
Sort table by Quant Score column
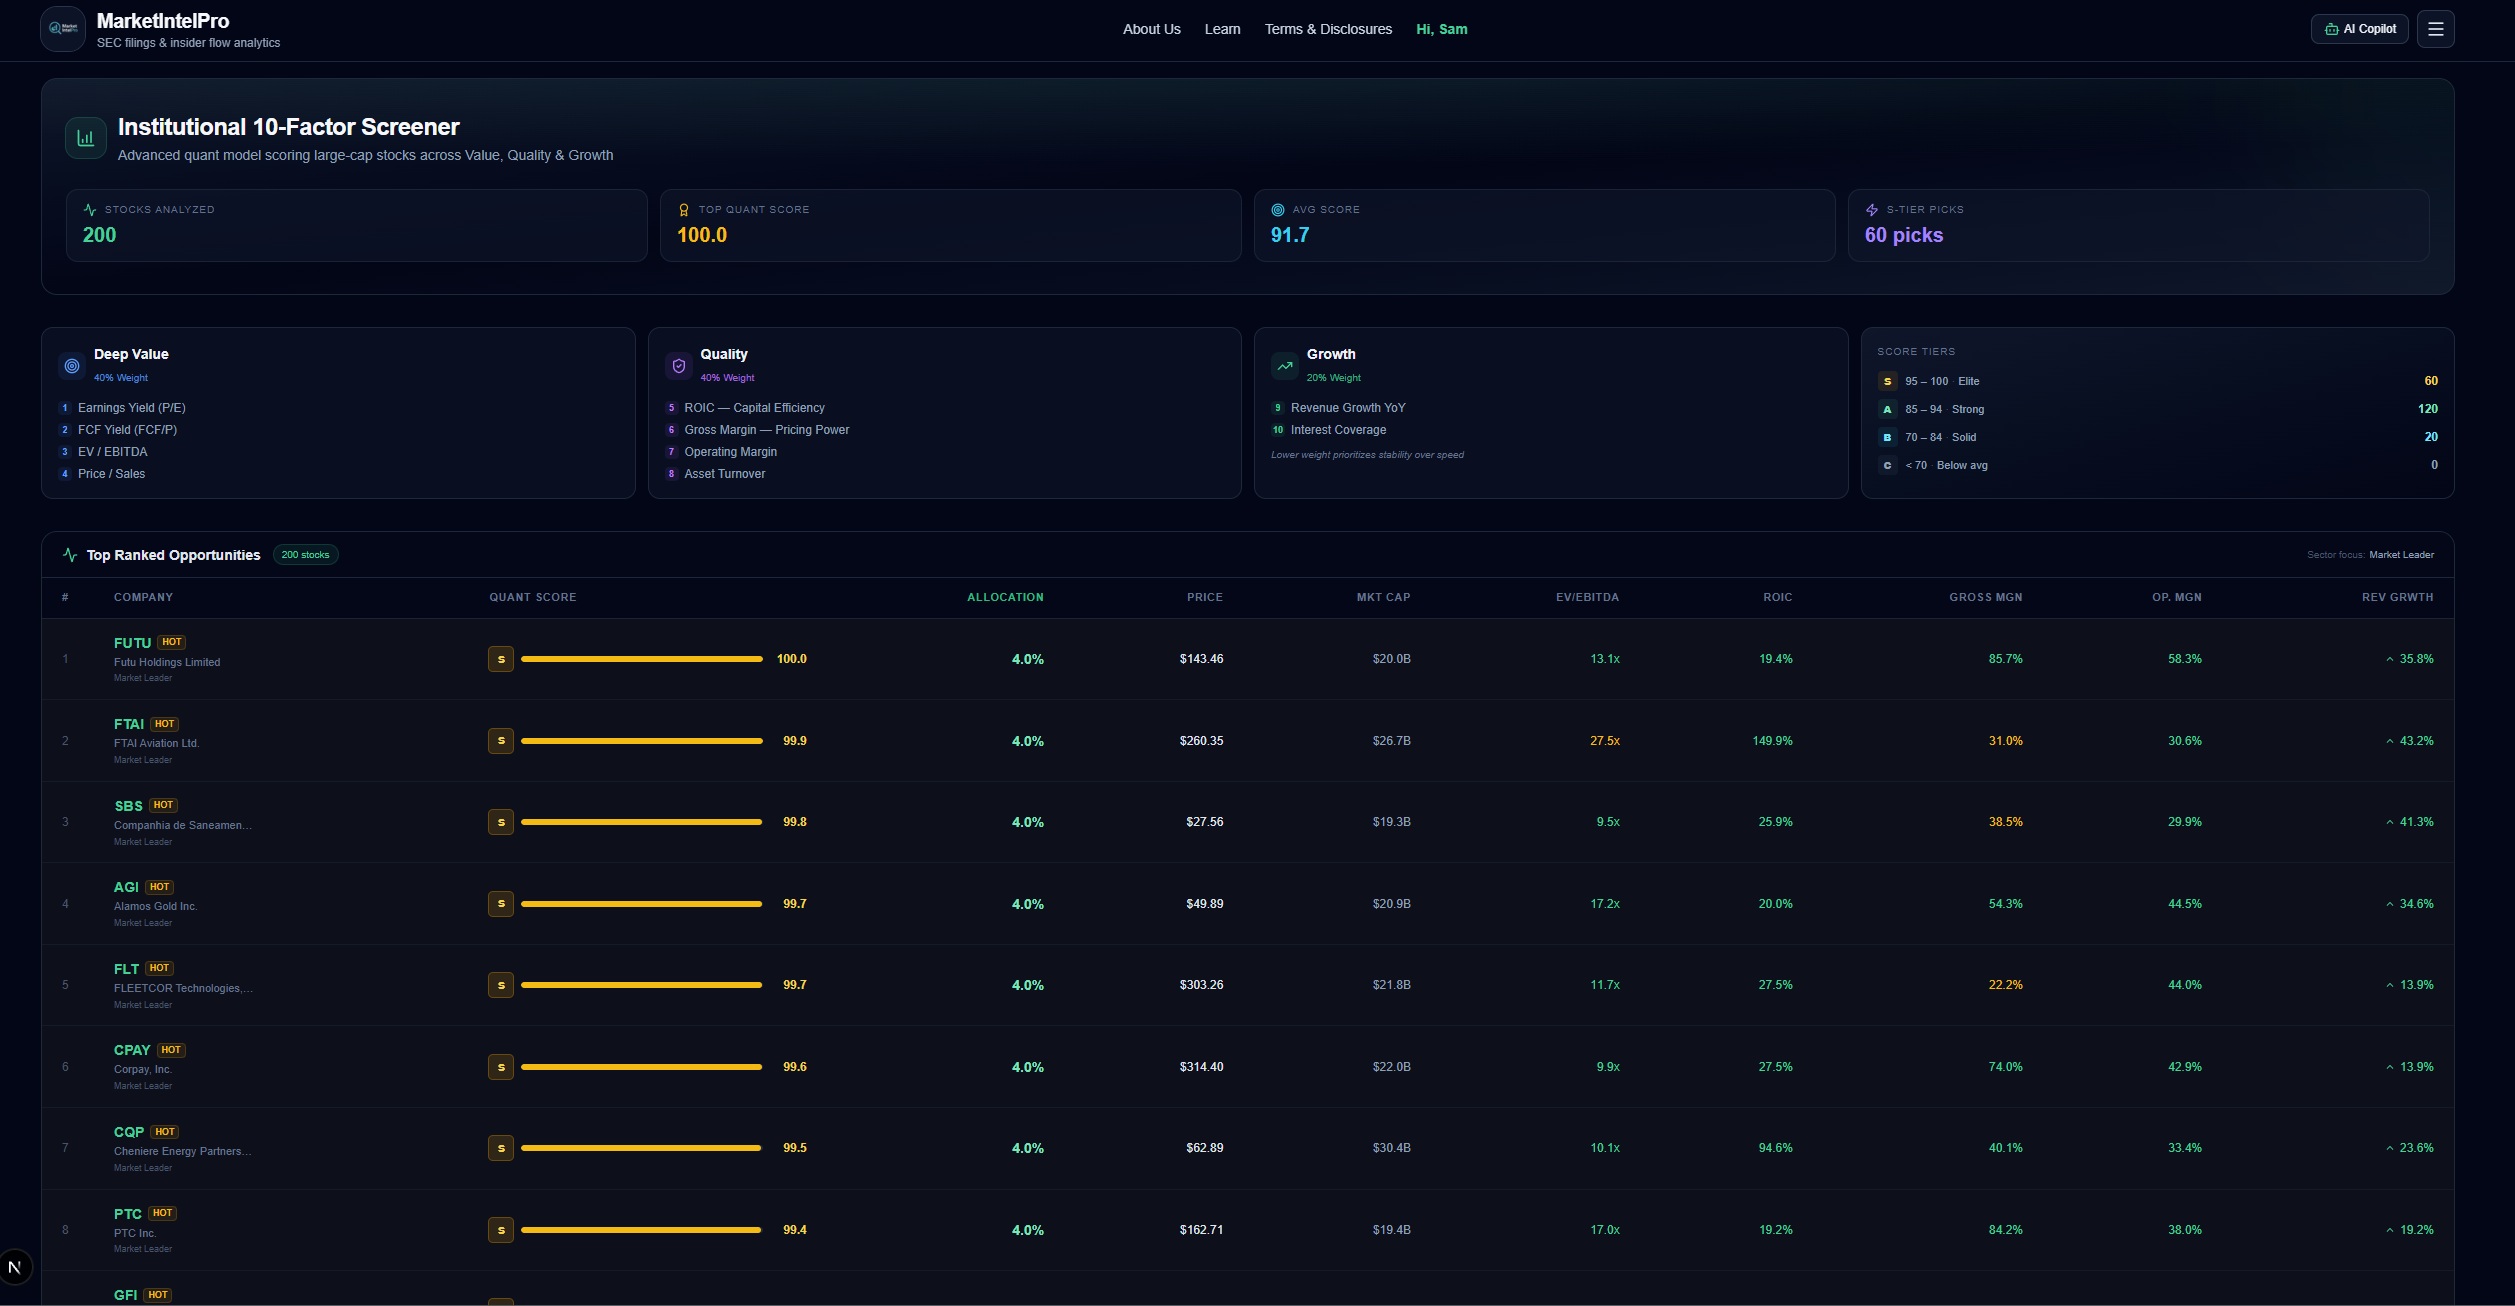(x=532, y=597)
